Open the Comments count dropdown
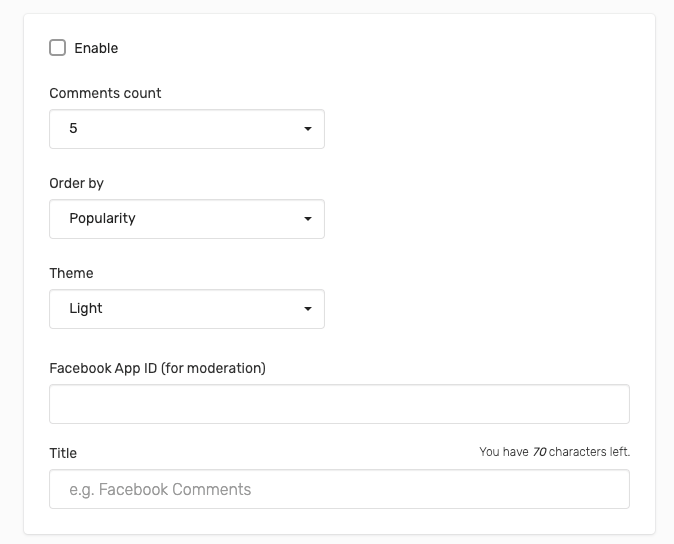 point(187,129)
